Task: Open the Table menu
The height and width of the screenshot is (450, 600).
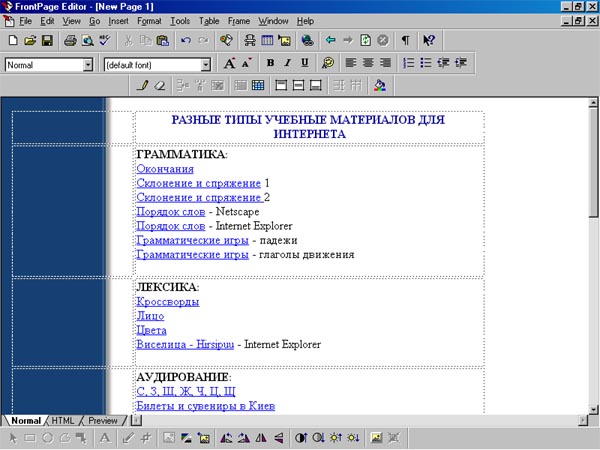Action: coord(208,20)
